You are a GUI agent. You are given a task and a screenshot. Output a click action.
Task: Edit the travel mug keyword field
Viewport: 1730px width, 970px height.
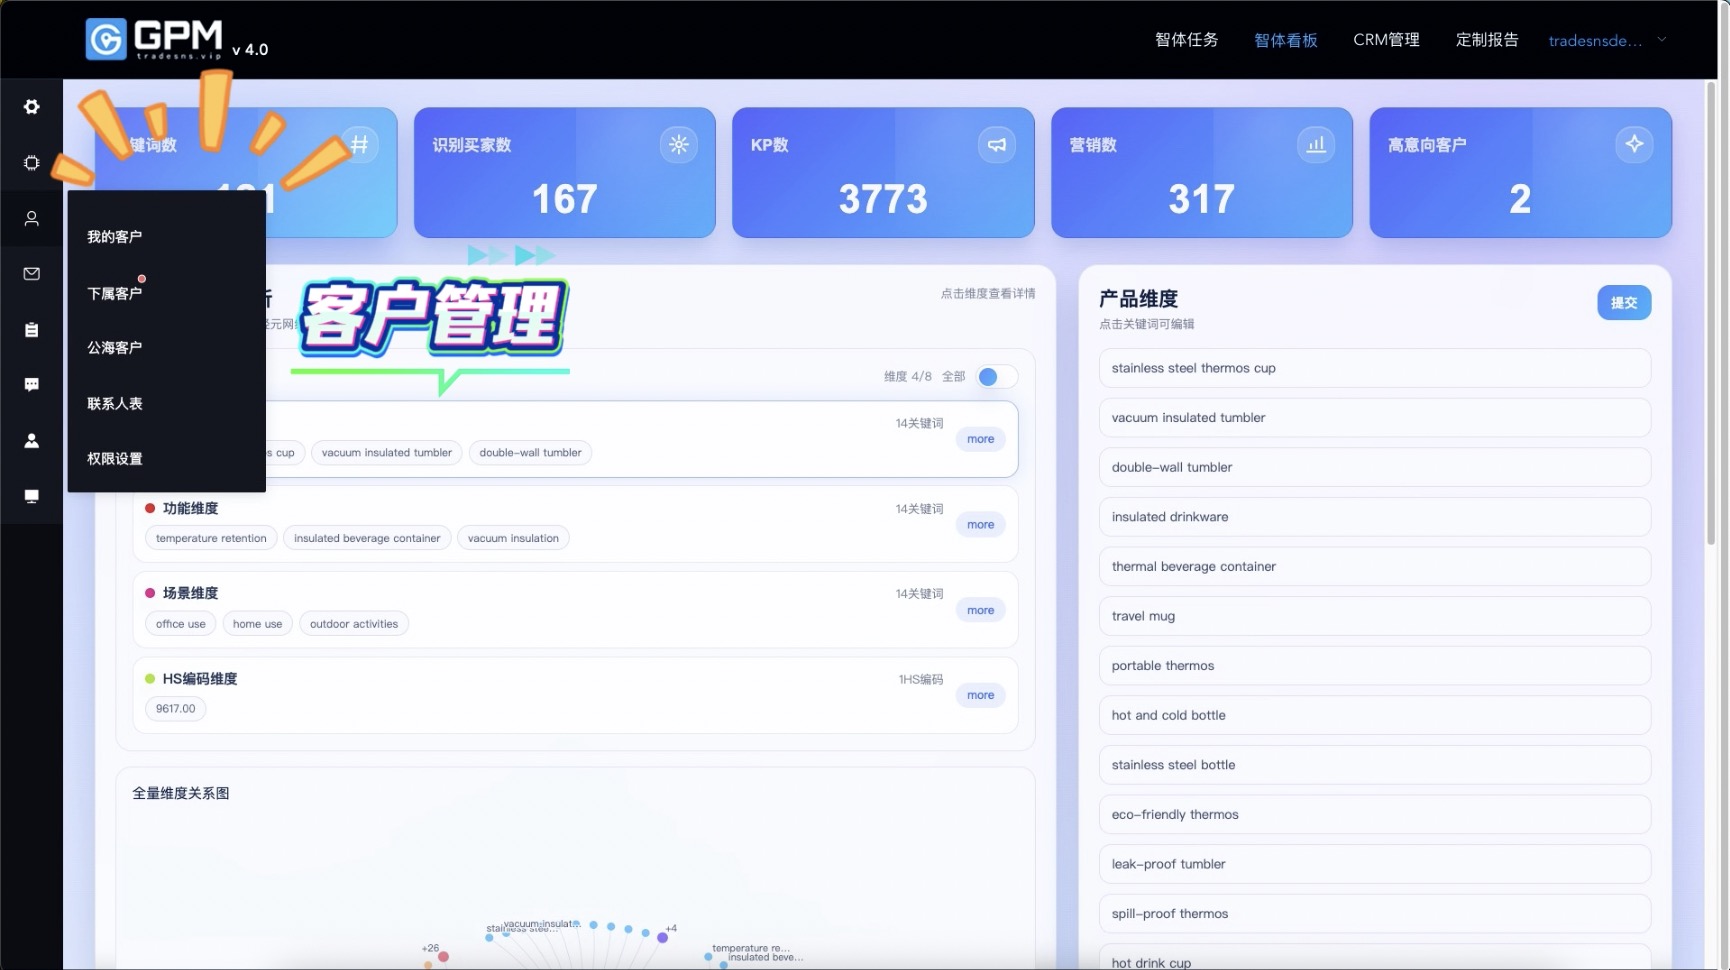1374,616
